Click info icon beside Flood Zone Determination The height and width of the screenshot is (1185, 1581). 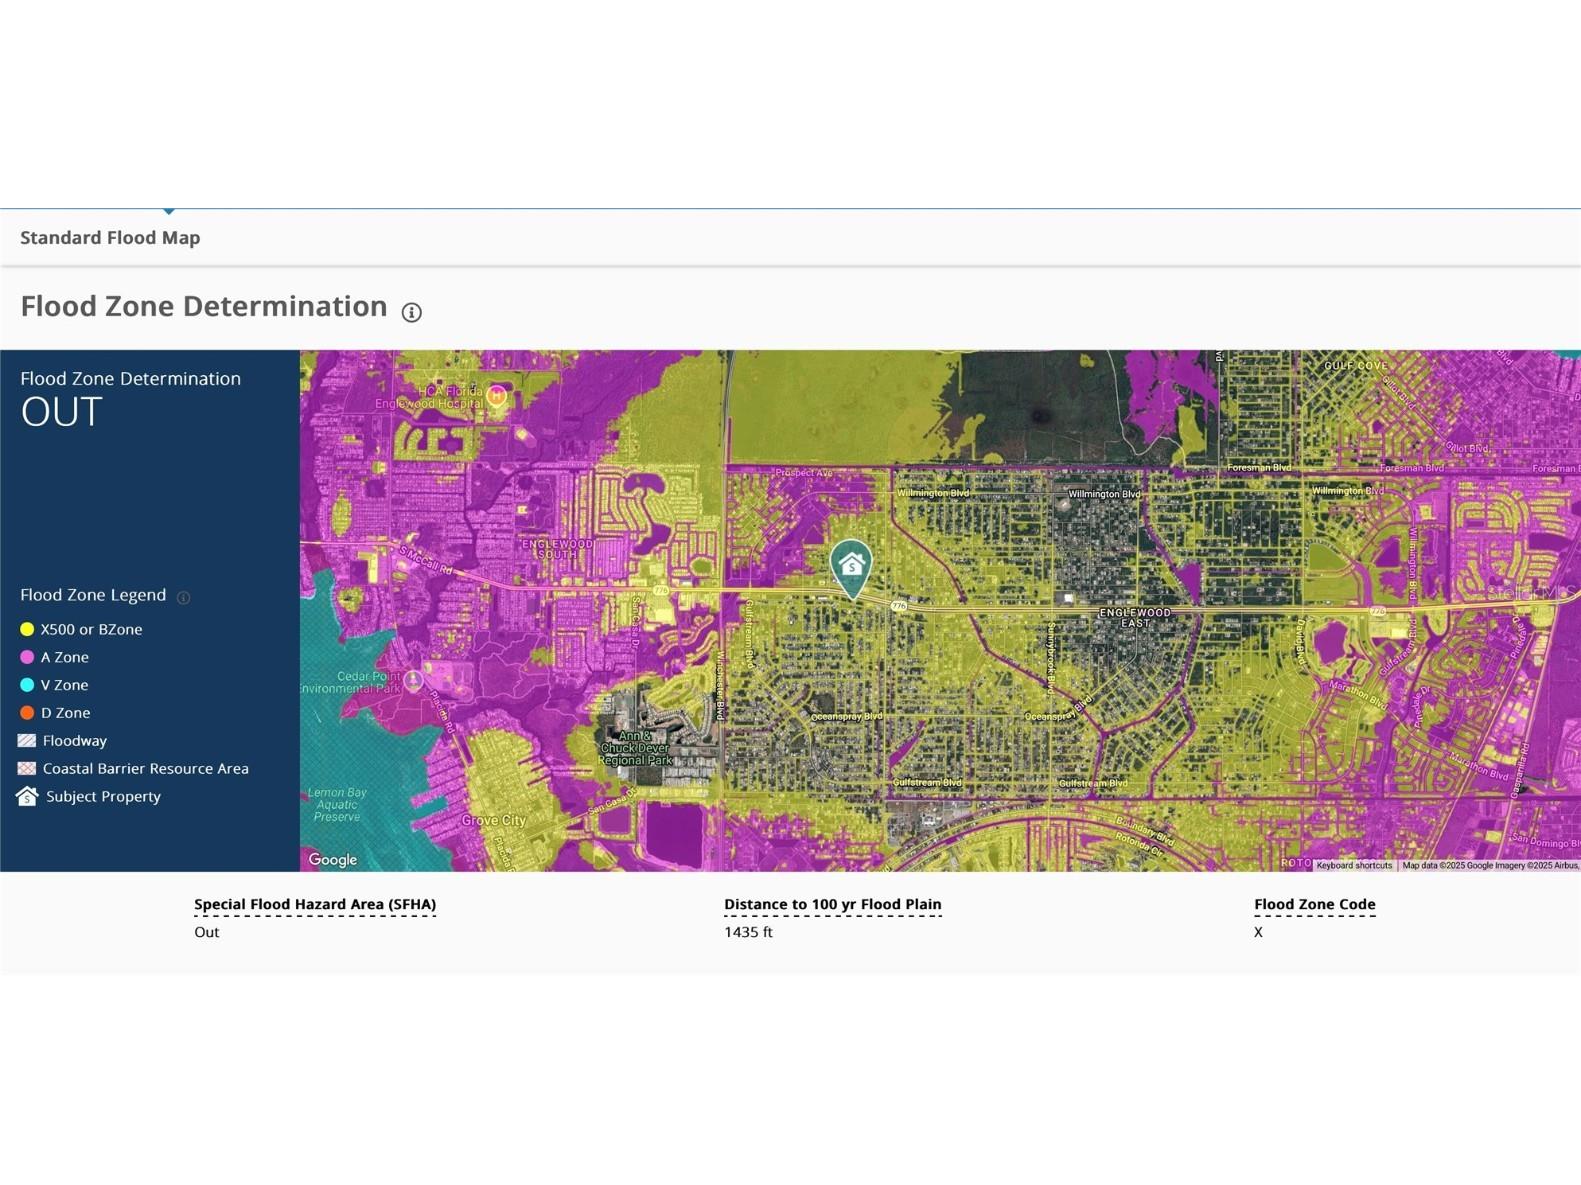pos(411,312)
